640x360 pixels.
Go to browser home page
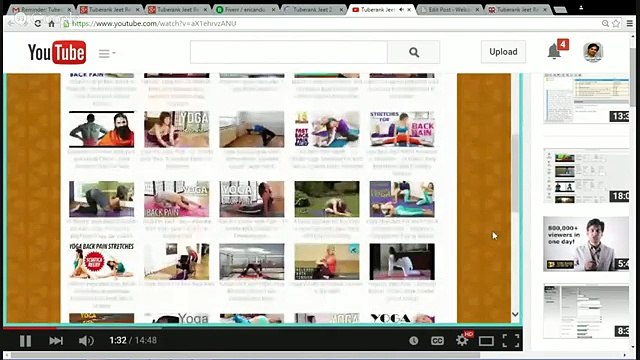click(51, 24)
